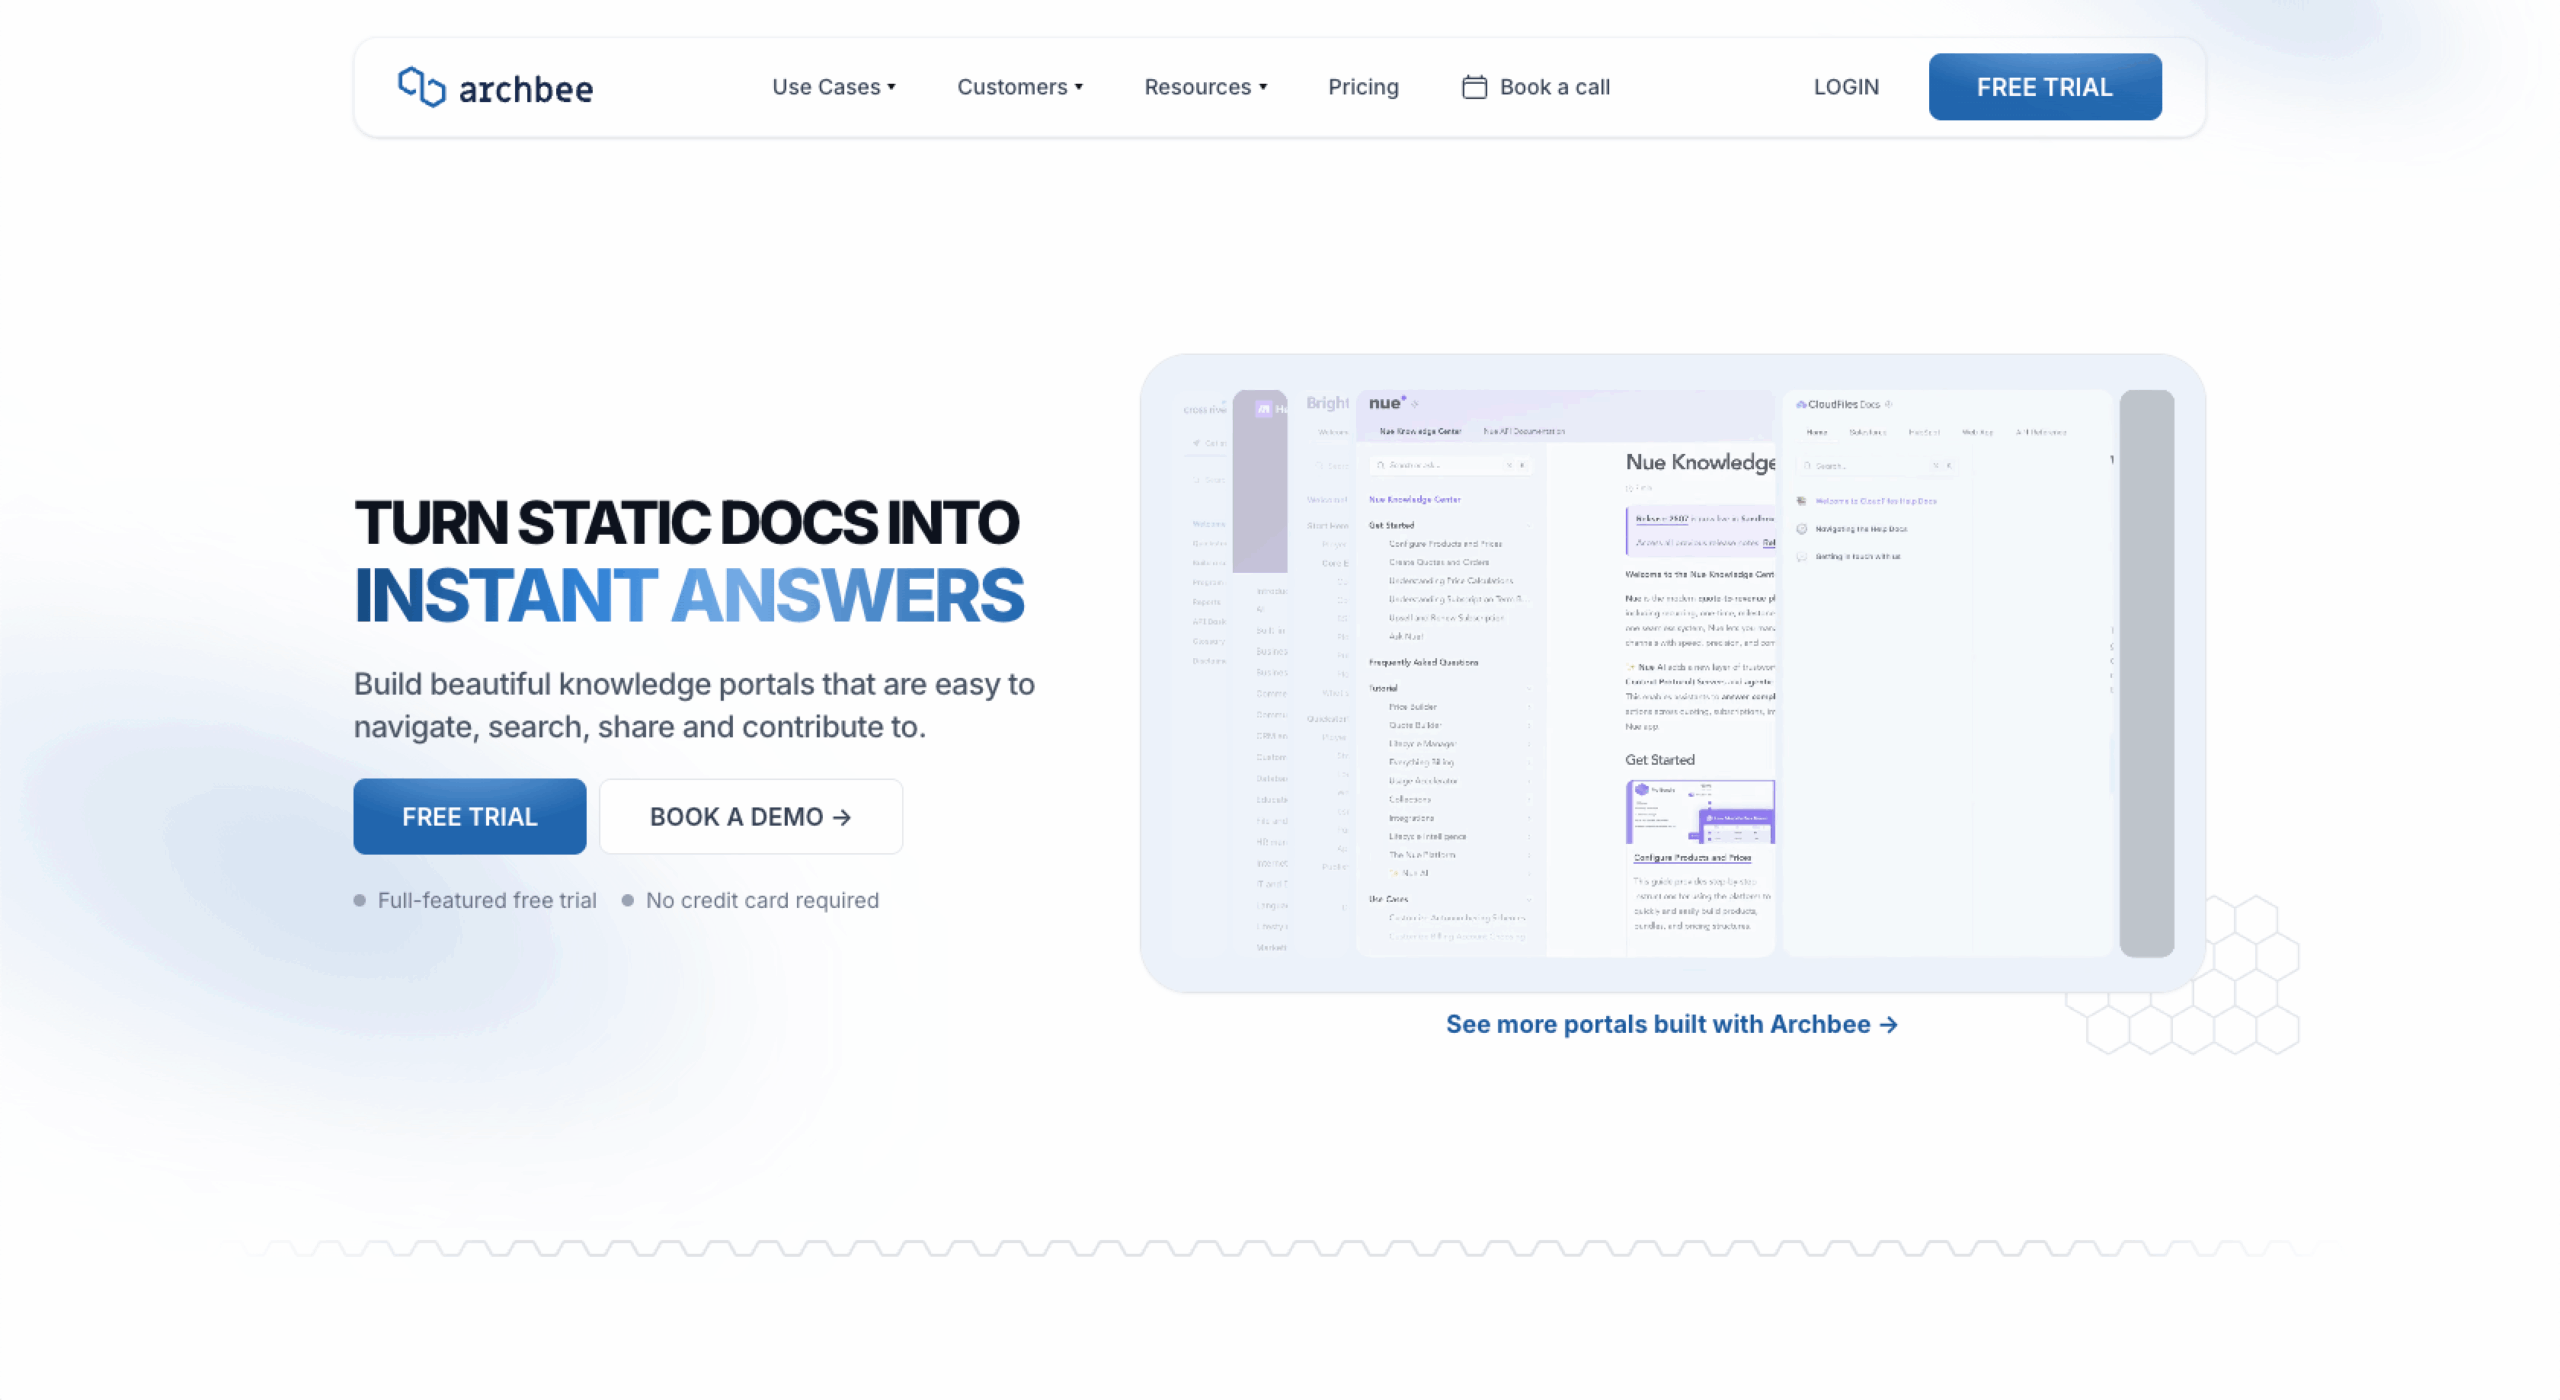Click Configure Products and Prices thumbnail
The width and height of the screenshot is (2560, 1400).
click(1699, 812)
